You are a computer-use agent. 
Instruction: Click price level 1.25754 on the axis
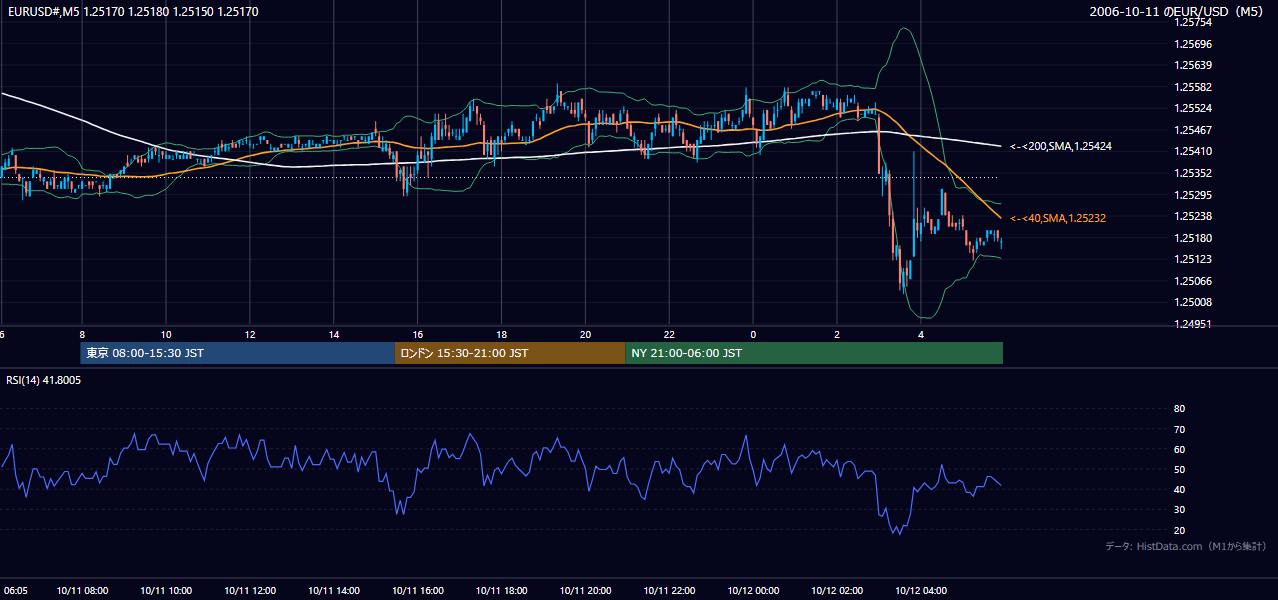tap(1193, 22)
